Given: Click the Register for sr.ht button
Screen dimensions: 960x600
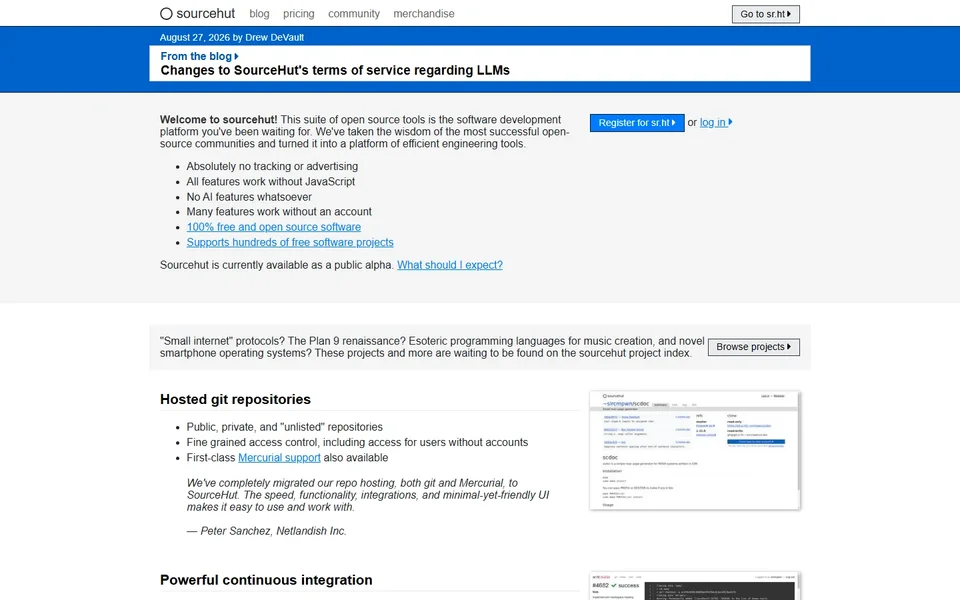Looking at the screenshot, I should point(637,122).
